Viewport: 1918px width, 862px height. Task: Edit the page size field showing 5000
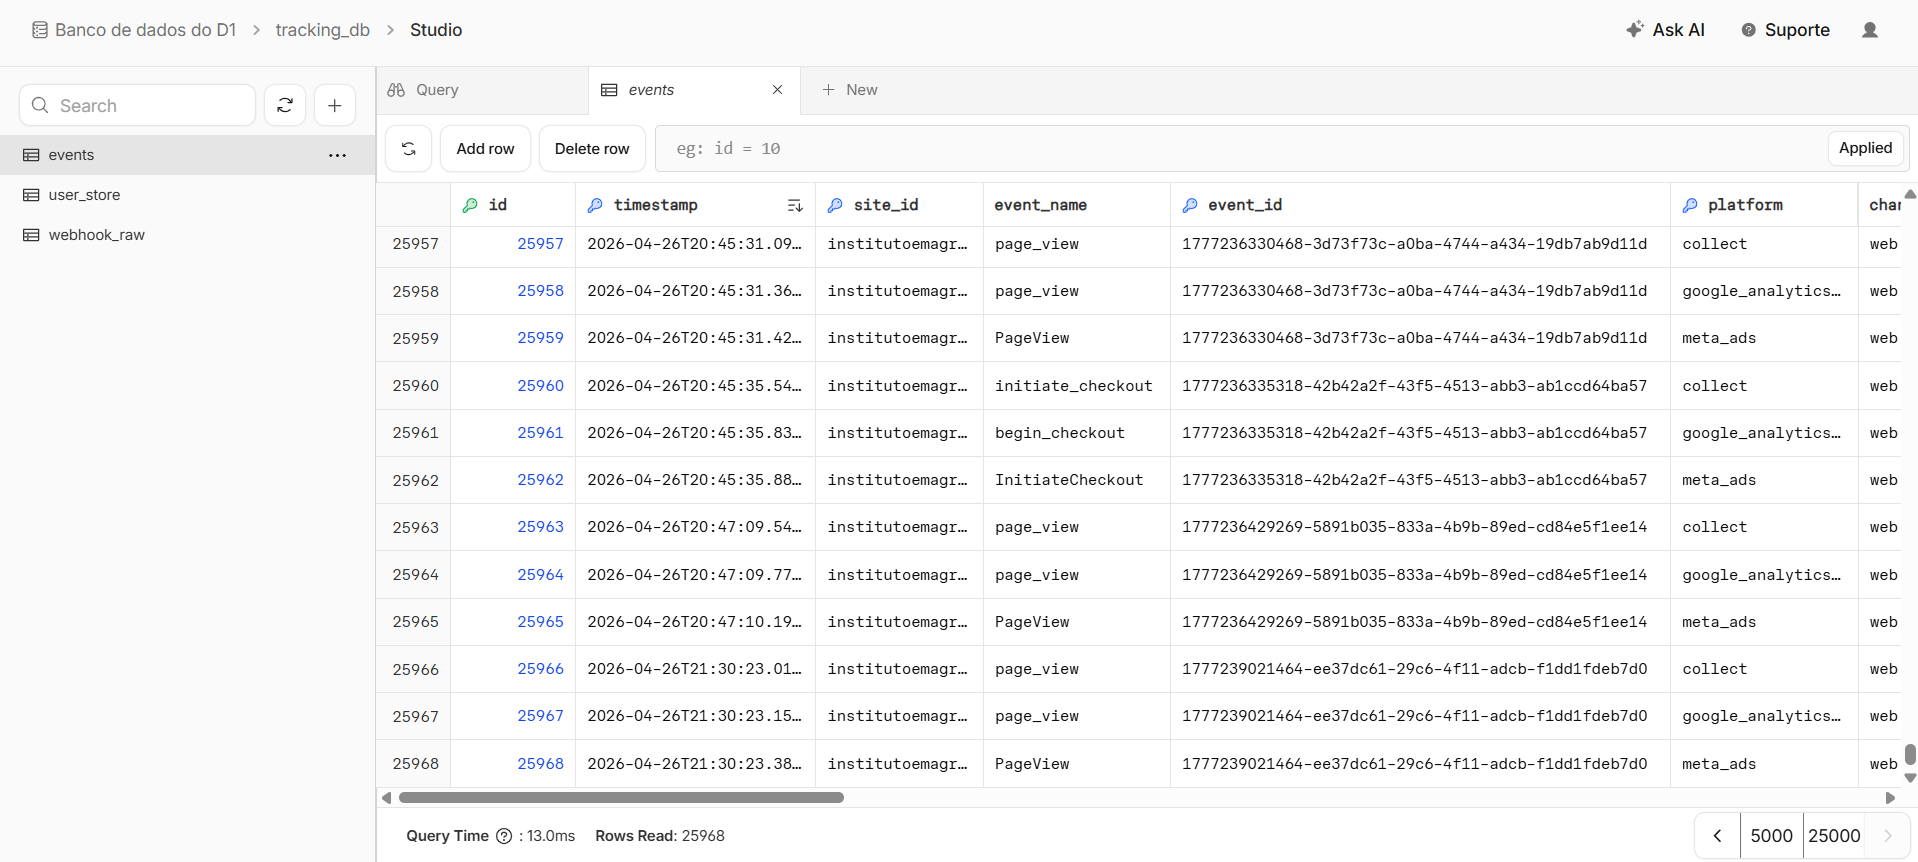(1771, 836)
